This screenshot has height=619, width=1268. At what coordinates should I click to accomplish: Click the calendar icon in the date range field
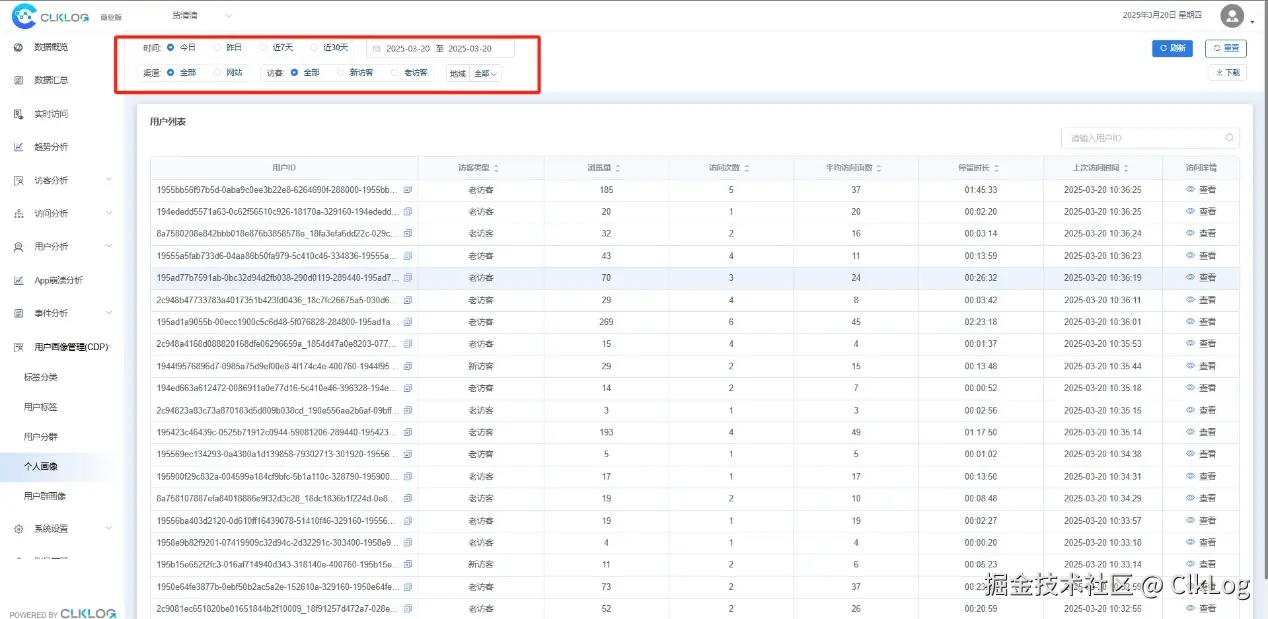(377, 48)
